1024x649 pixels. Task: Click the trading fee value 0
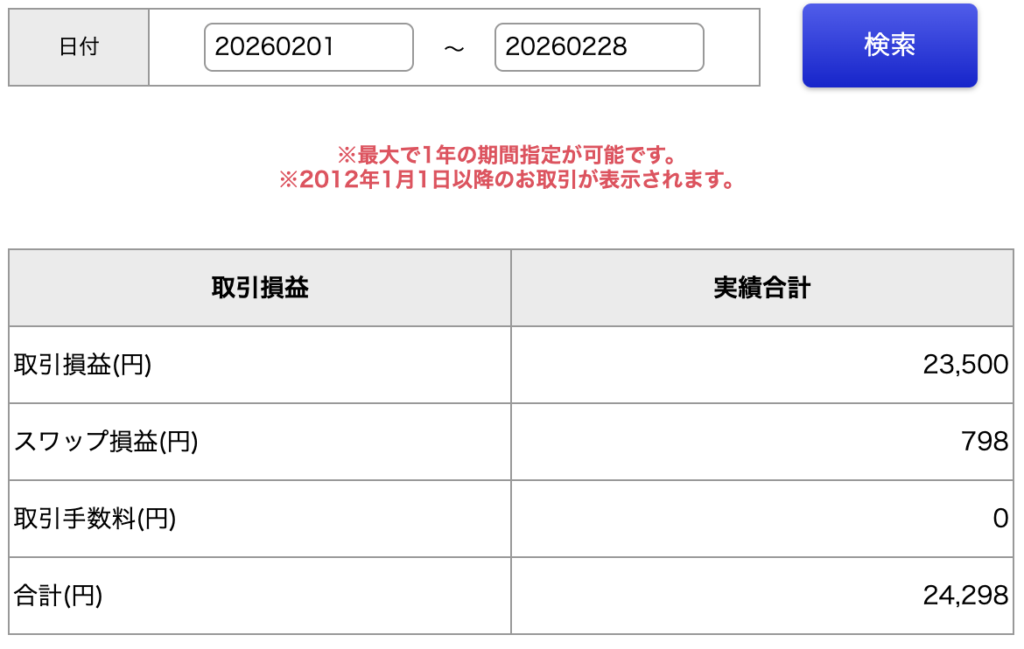(x=999, y=519)
